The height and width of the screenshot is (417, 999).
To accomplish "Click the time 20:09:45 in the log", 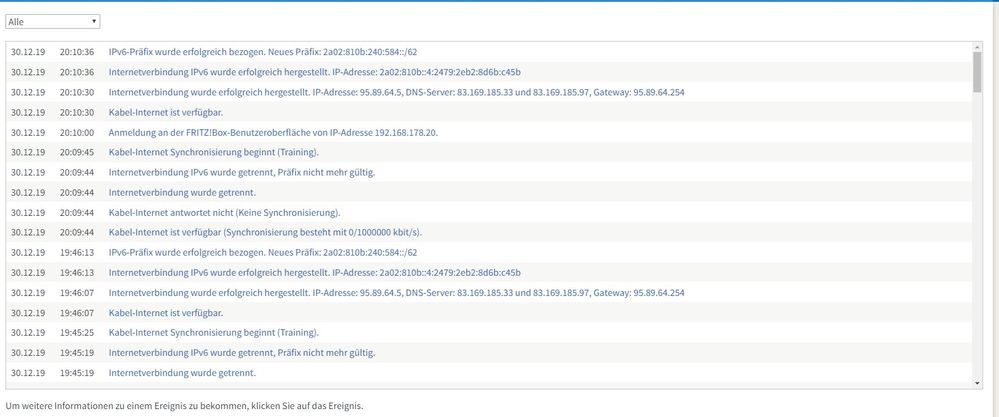I will [x=77, y=152].
